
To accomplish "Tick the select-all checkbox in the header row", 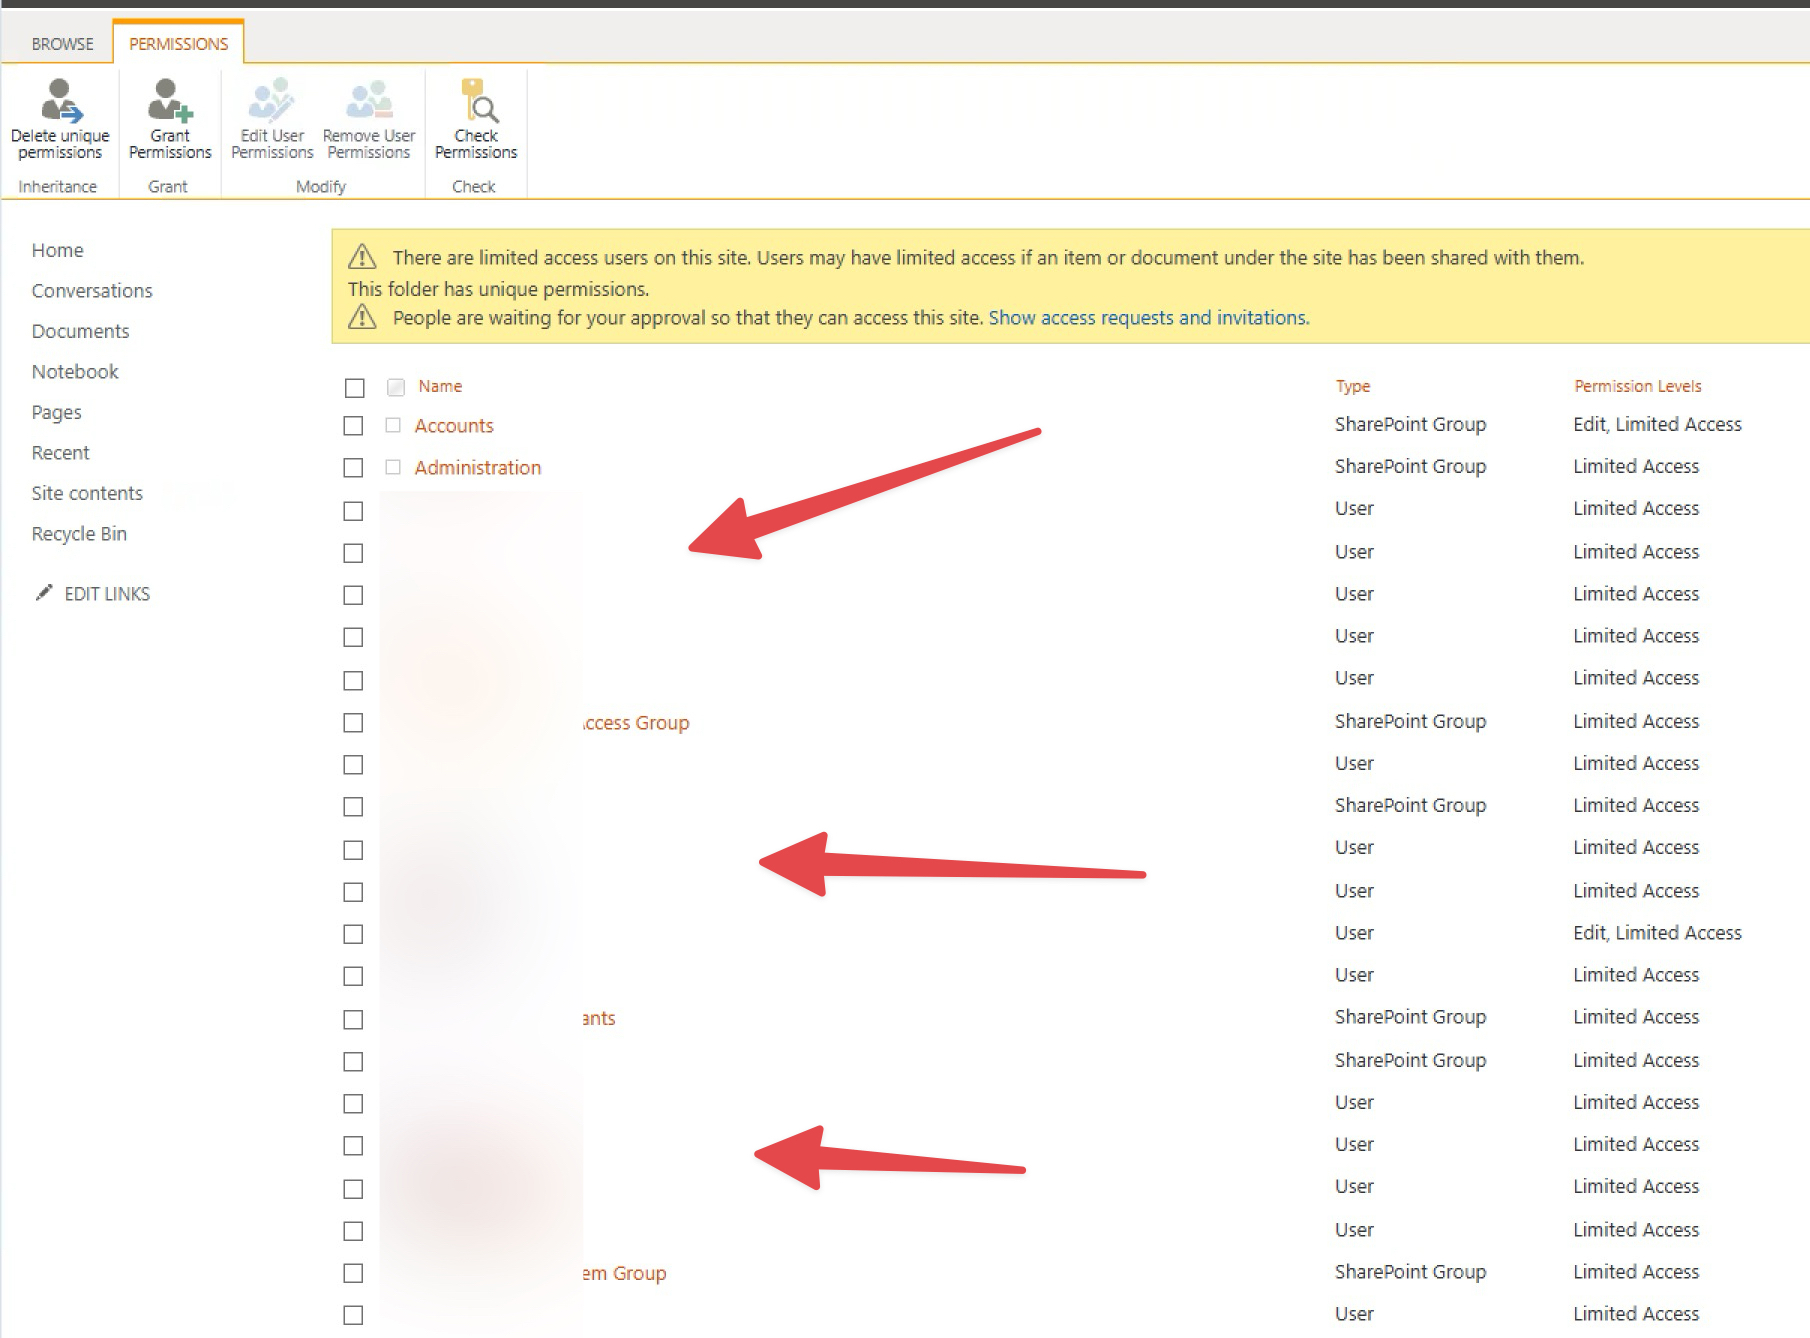I will tap(354, 387).
